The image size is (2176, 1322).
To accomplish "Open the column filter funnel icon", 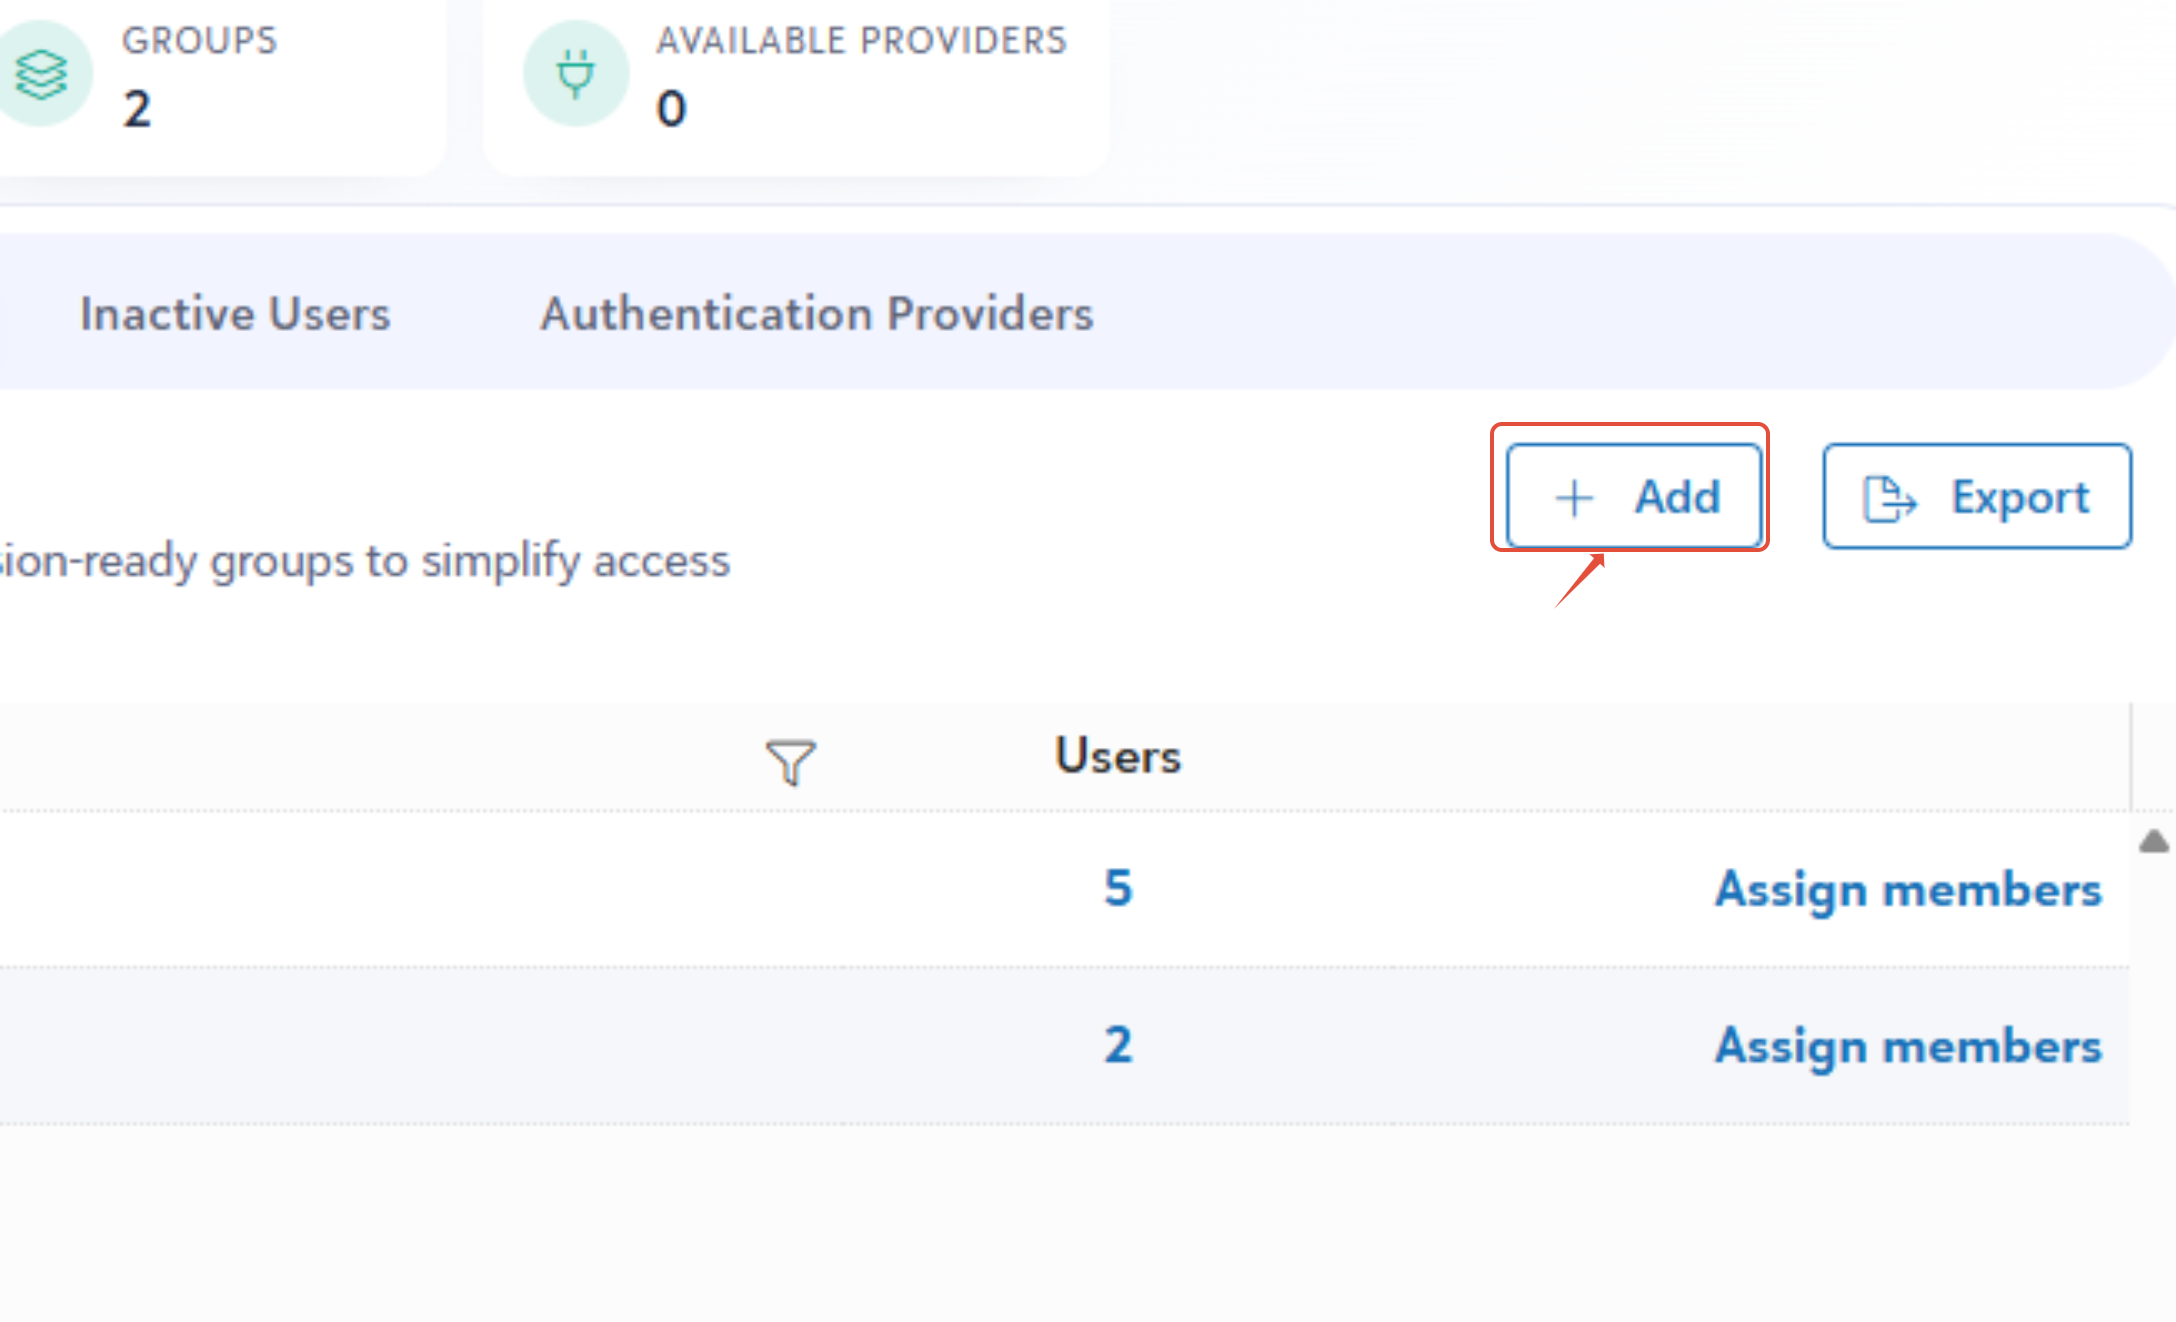I will (790, 762).
